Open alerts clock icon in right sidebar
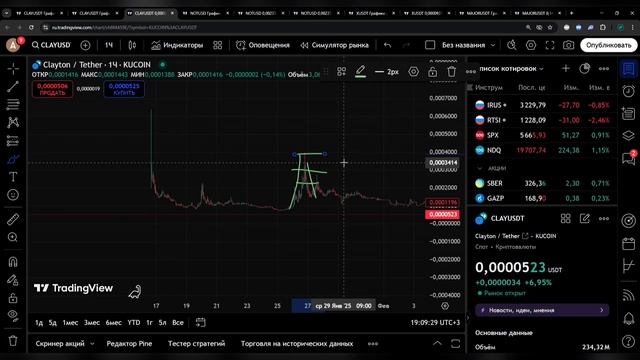The height and width of the screenshot is (360, 640). point(629,91)
